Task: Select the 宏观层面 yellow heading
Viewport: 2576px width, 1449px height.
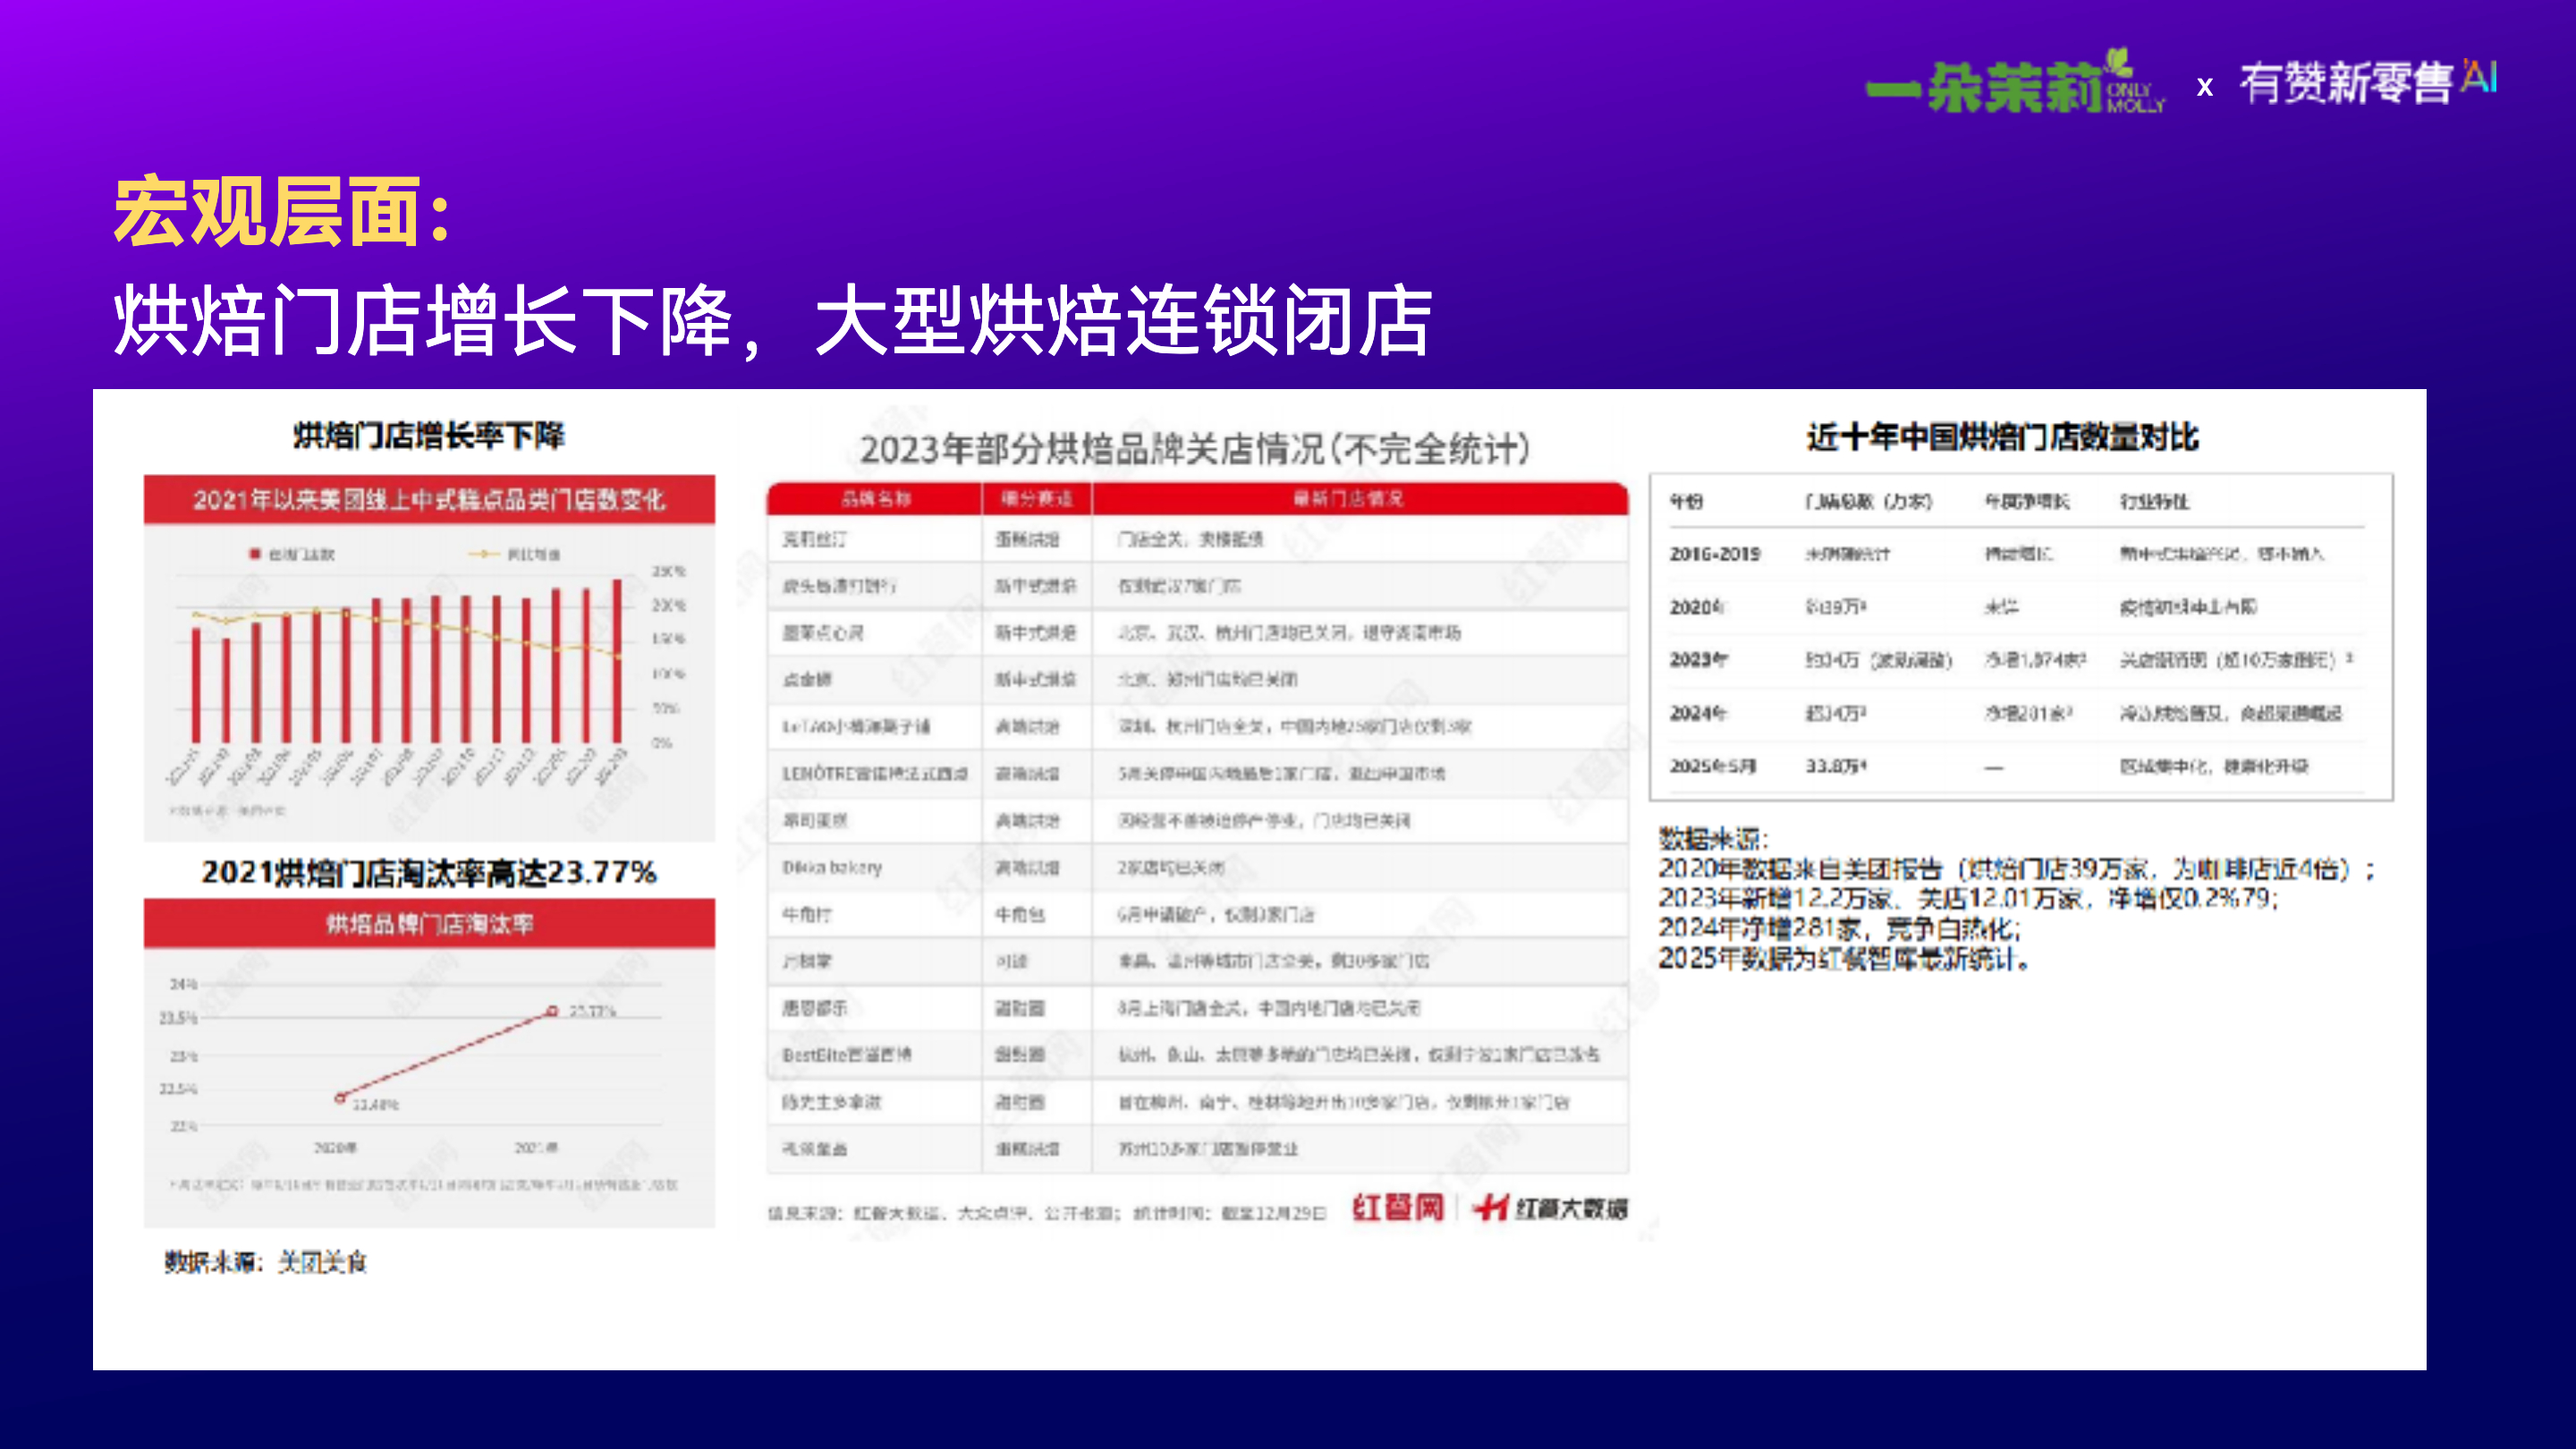Action: [283, 212]
